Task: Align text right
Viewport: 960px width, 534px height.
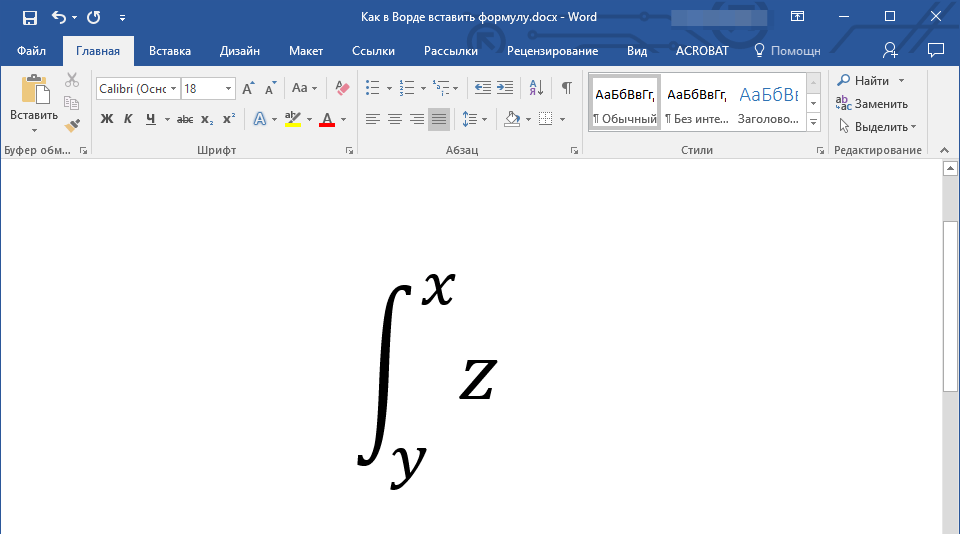Action: (417, 119)
